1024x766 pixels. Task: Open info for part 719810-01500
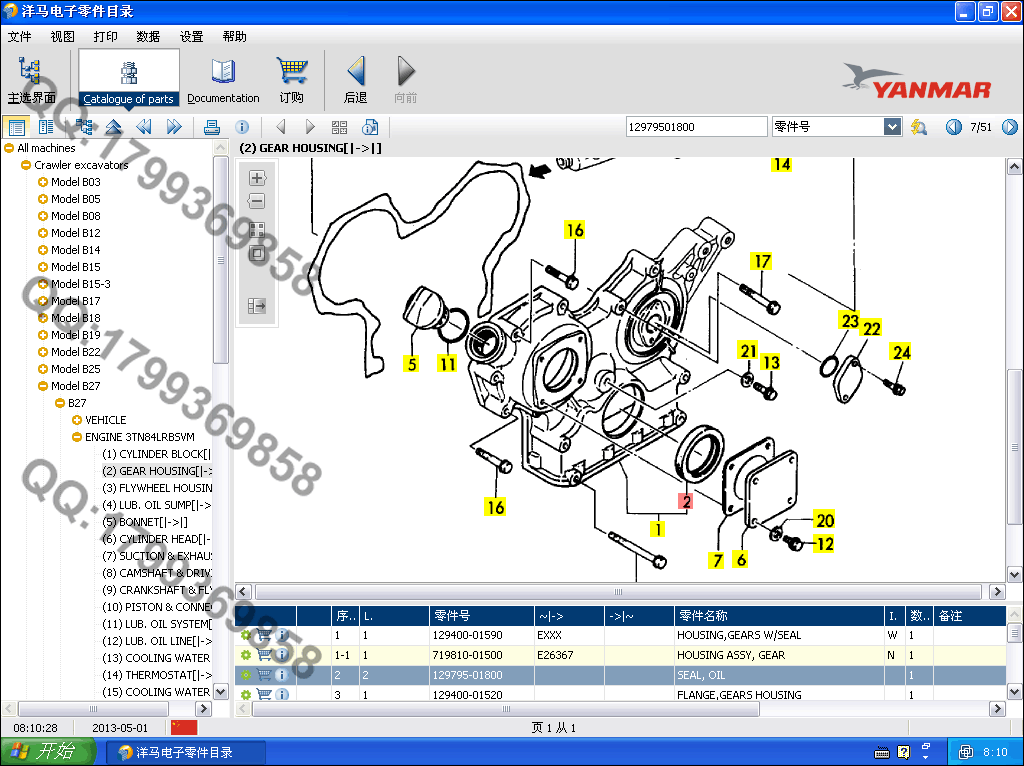282,655
